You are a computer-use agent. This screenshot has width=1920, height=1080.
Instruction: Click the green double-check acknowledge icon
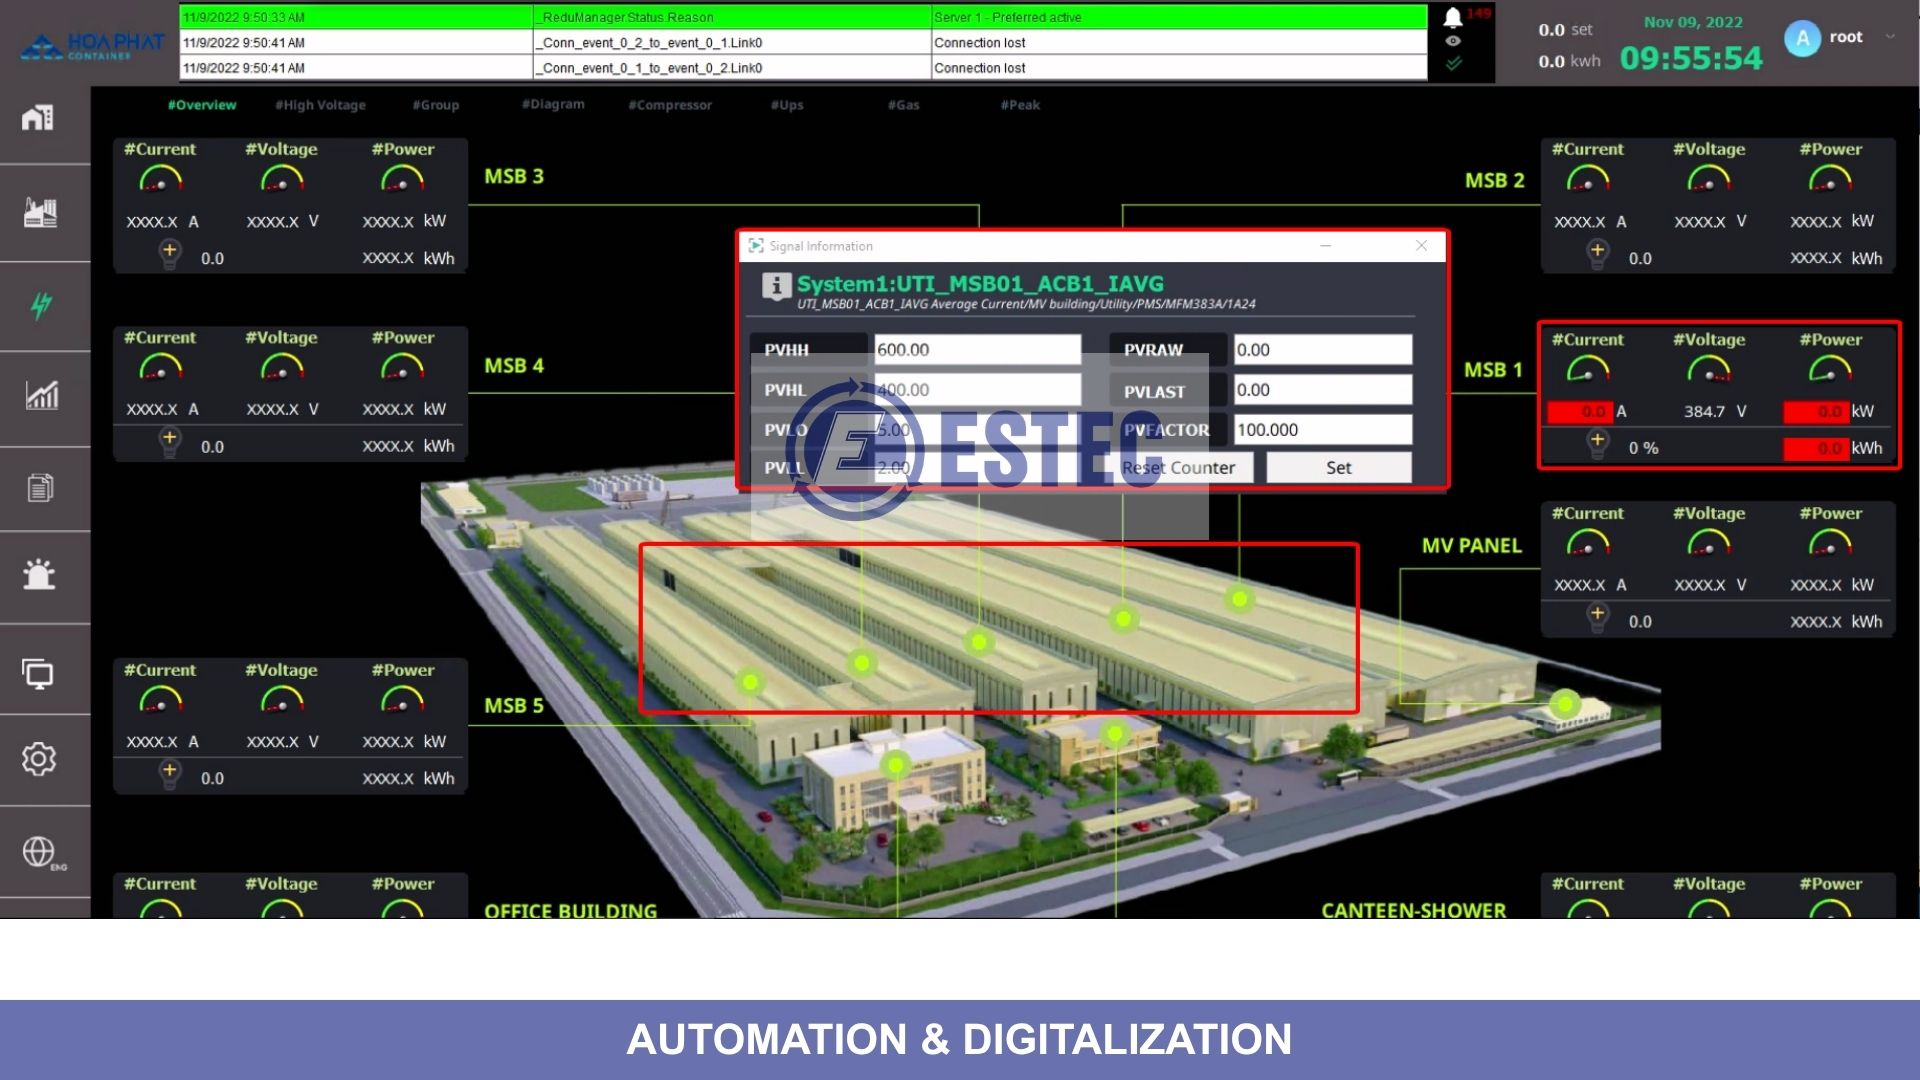pos(1453,63)
